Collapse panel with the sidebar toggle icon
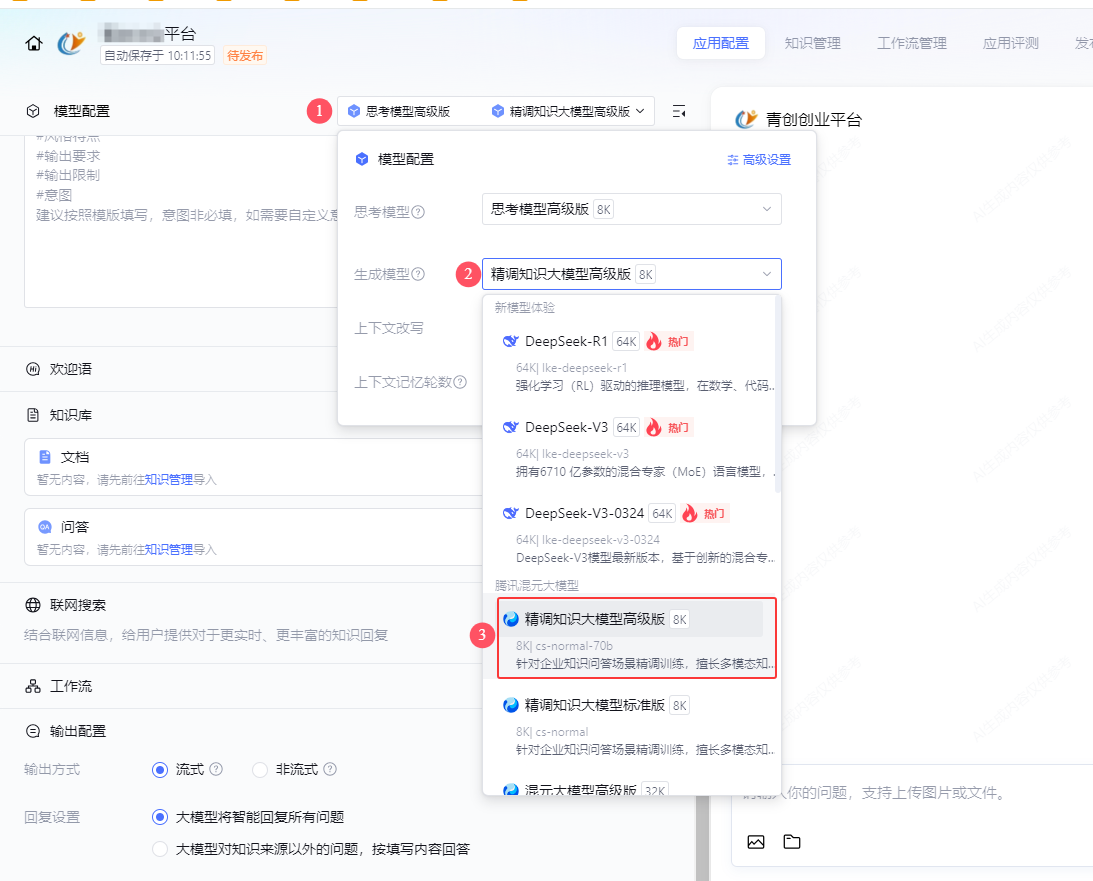The height and width of the screenshot is (881, 1093). click(x=678, y=112)
